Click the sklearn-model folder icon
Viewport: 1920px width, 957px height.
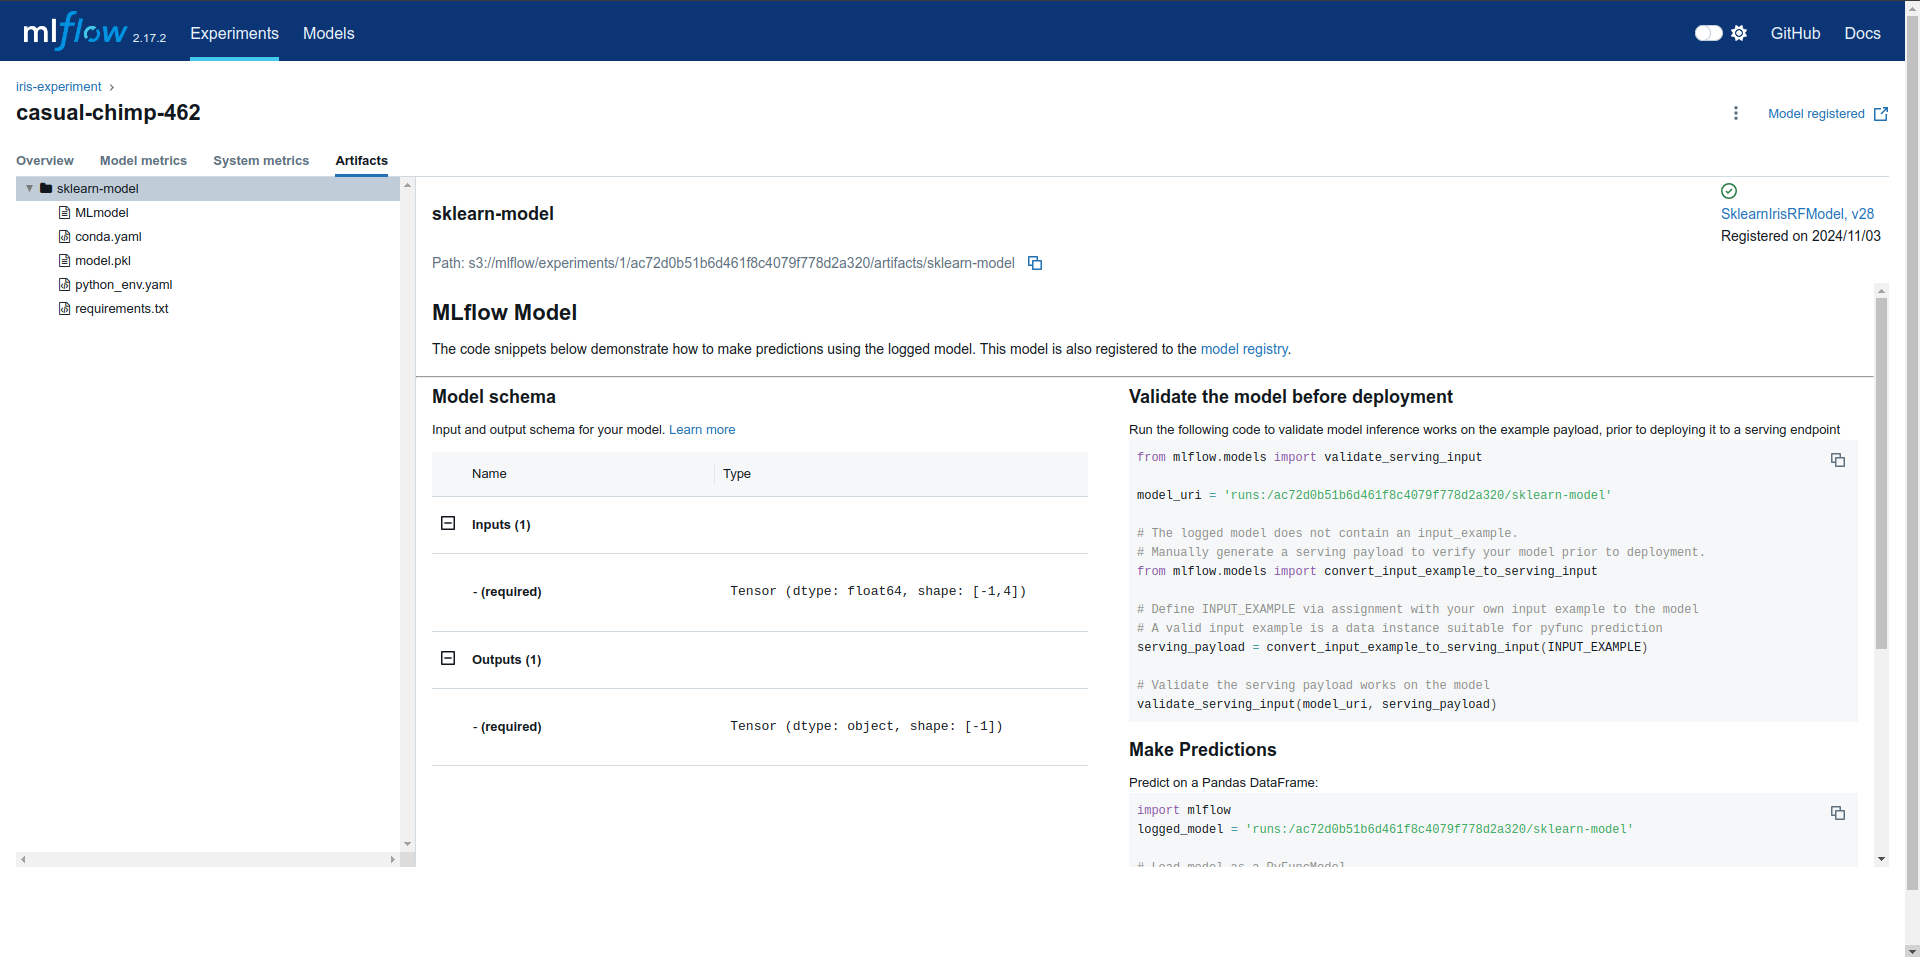(46, 188)
